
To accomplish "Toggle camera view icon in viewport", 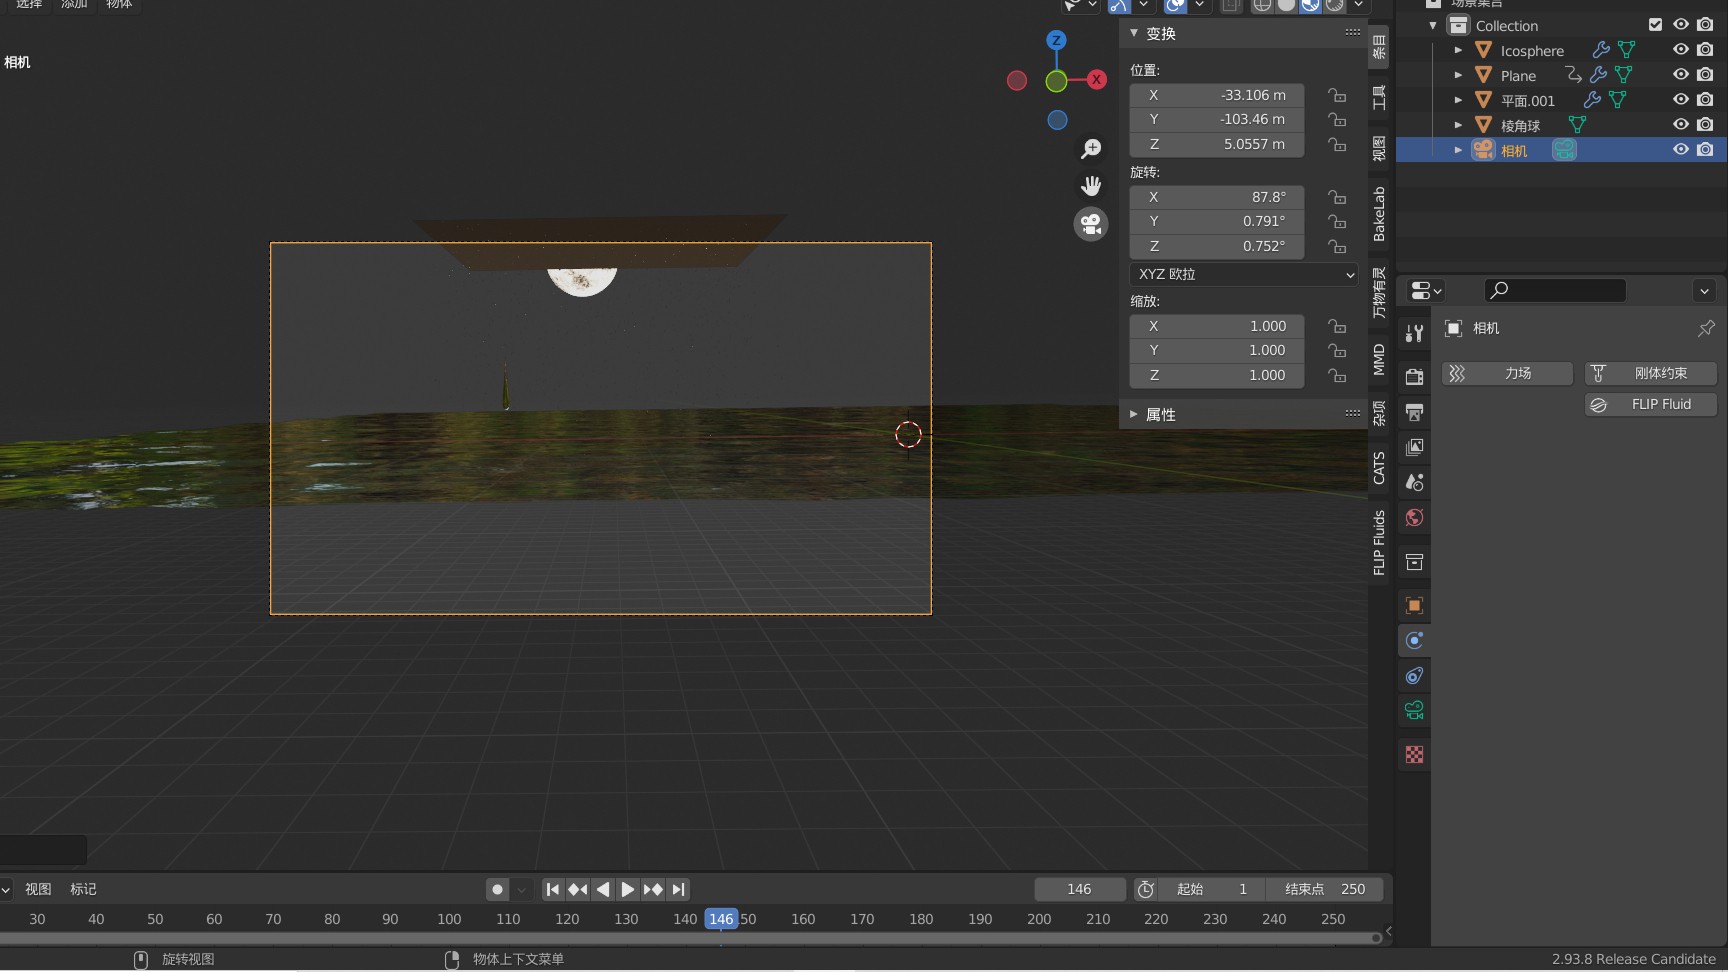I will 1091,224.
